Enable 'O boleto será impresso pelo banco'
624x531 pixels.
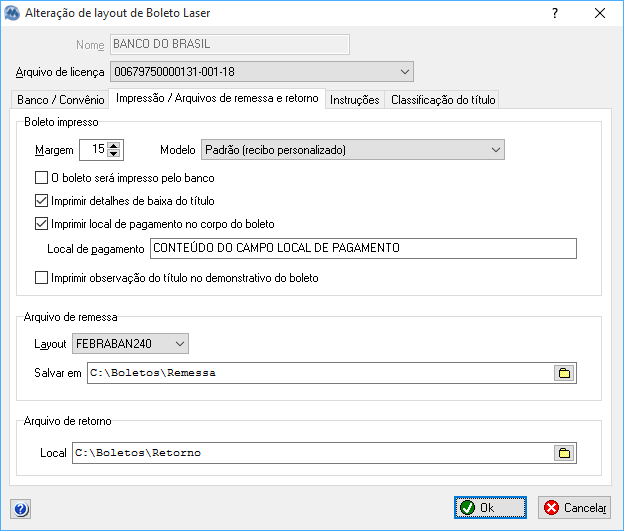[x=41, y=178]
